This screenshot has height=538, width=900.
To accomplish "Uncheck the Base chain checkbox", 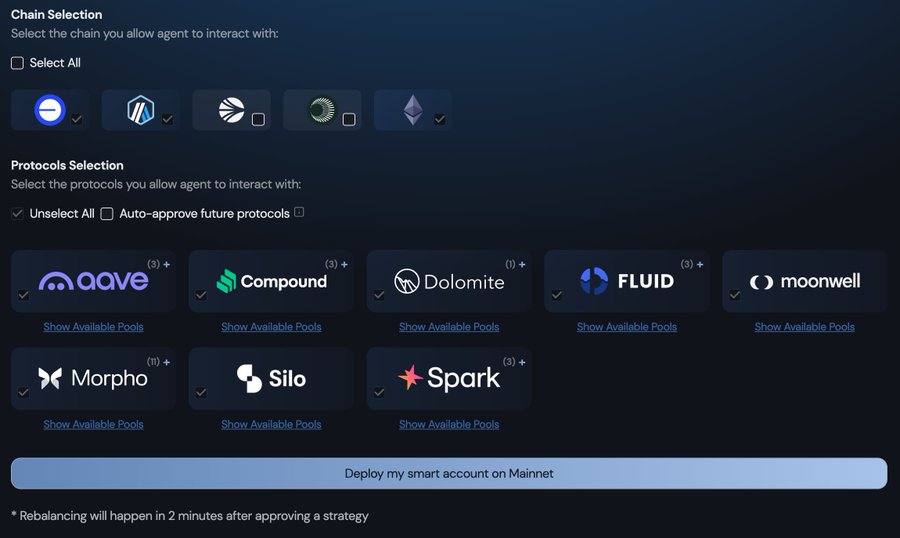I will pos(76,119).
